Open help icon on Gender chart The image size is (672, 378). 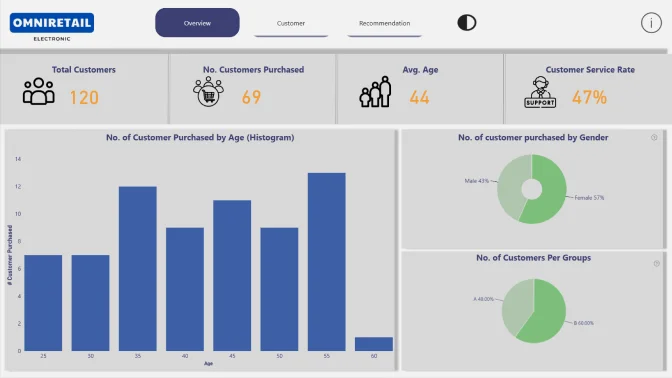click(654, 138)
